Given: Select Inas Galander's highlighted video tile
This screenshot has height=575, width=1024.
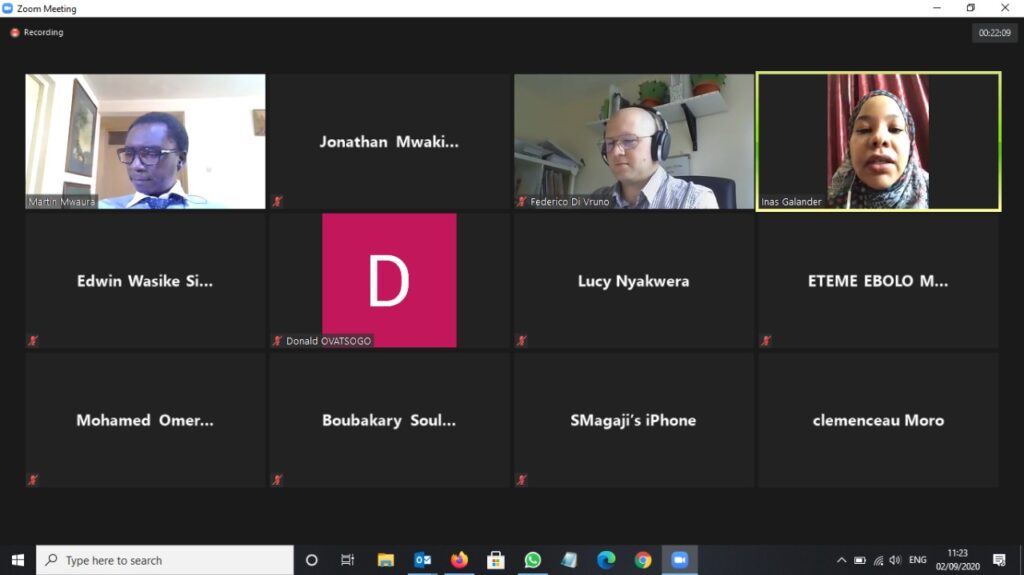Looking at the screenshot, I should click(878, 141).
